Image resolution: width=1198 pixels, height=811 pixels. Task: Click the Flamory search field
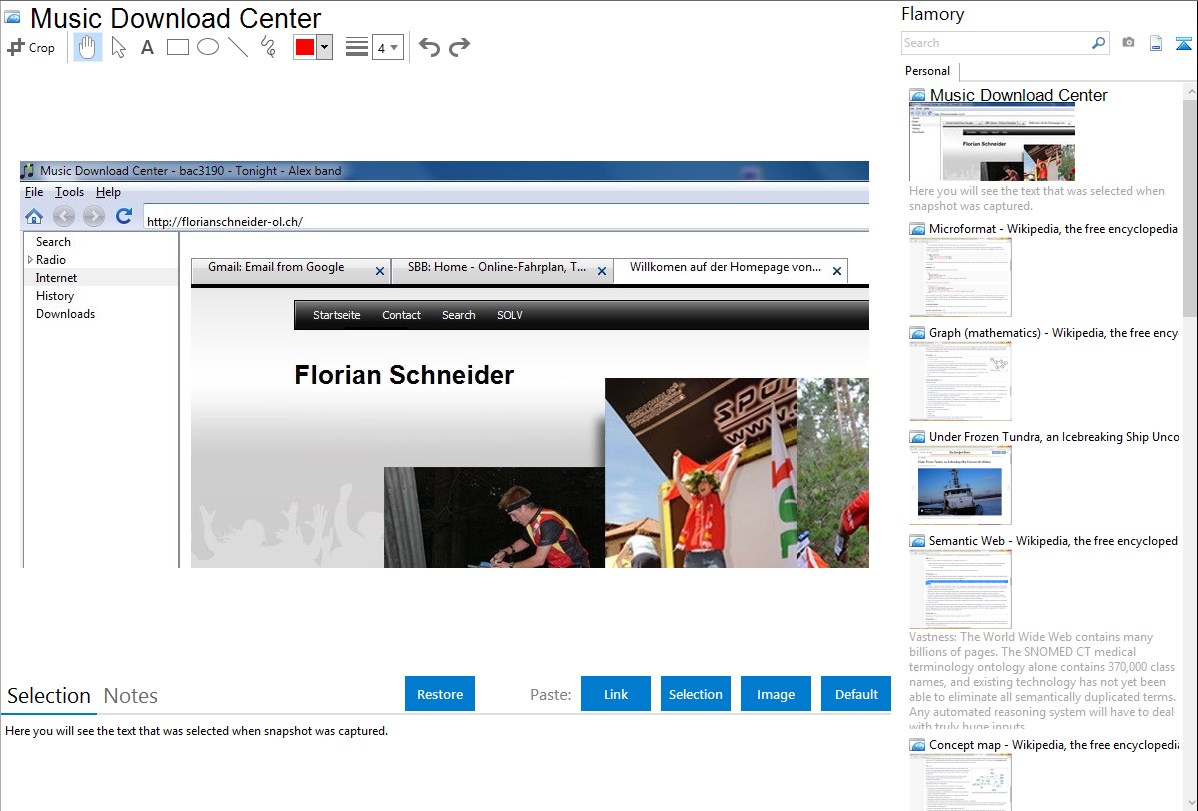[996, 43]
